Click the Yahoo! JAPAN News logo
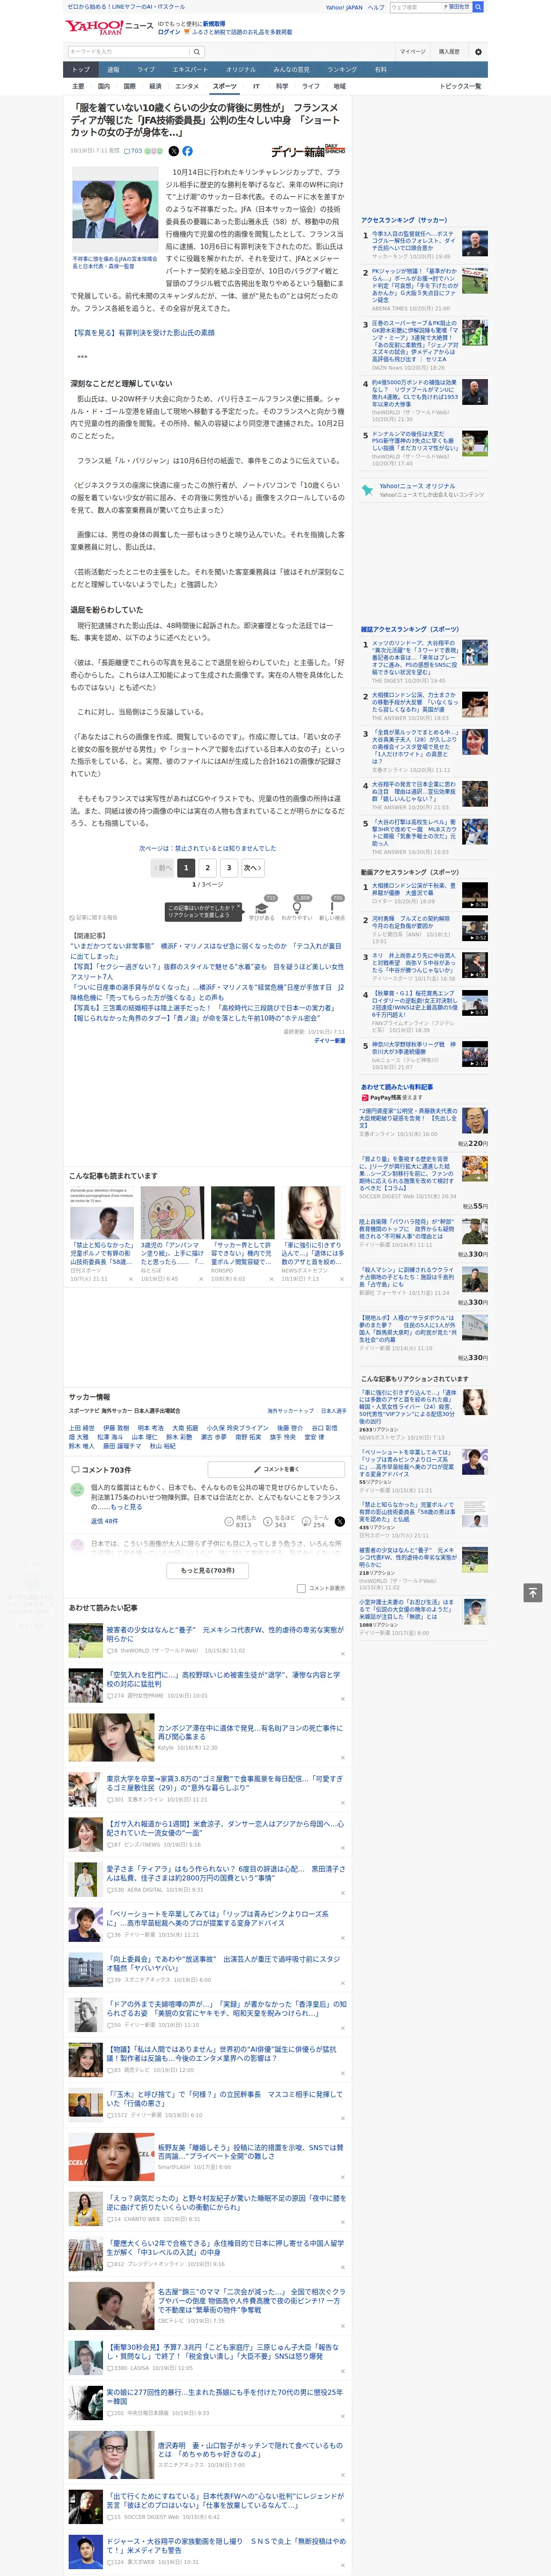Screen dimensions: 551x2576 coord(109,27)
